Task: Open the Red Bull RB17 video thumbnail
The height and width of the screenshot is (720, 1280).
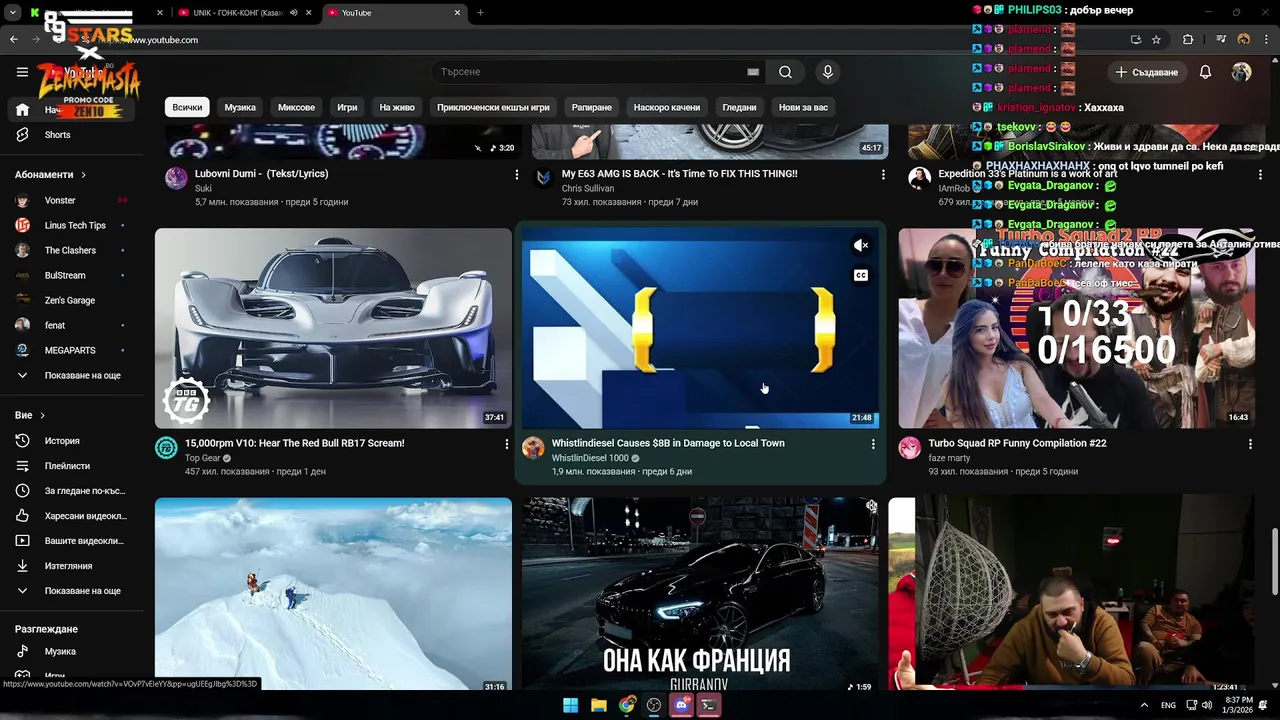Action: [x=333, y=328]
